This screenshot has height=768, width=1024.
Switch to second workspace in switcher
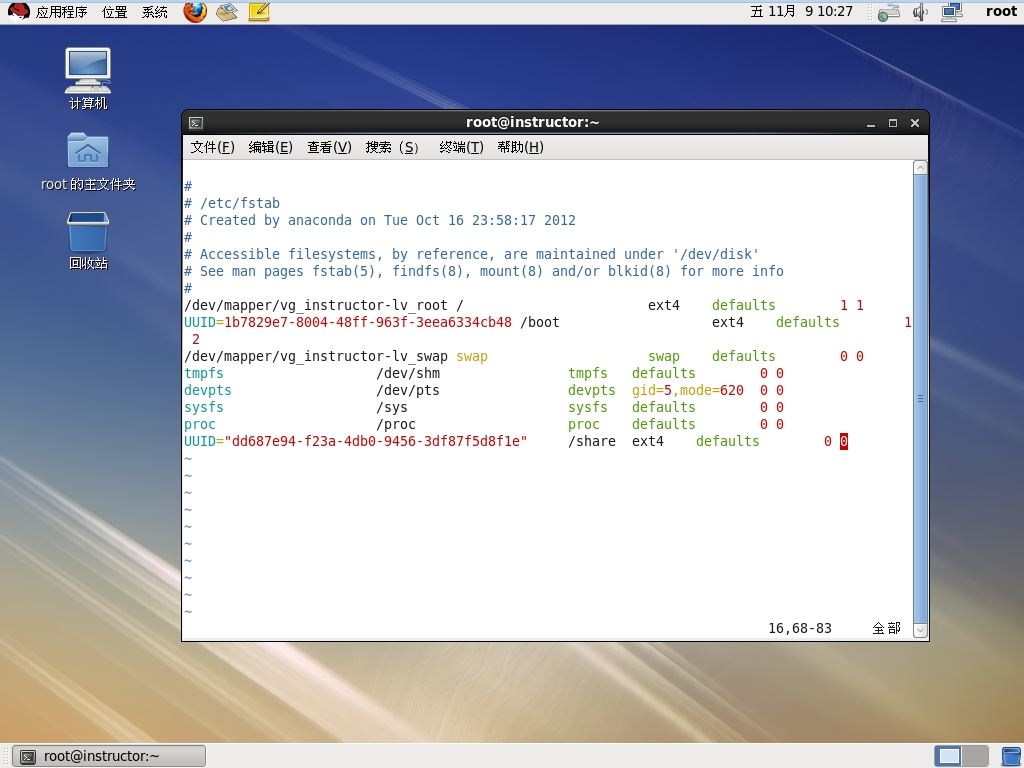click(975, 756)
